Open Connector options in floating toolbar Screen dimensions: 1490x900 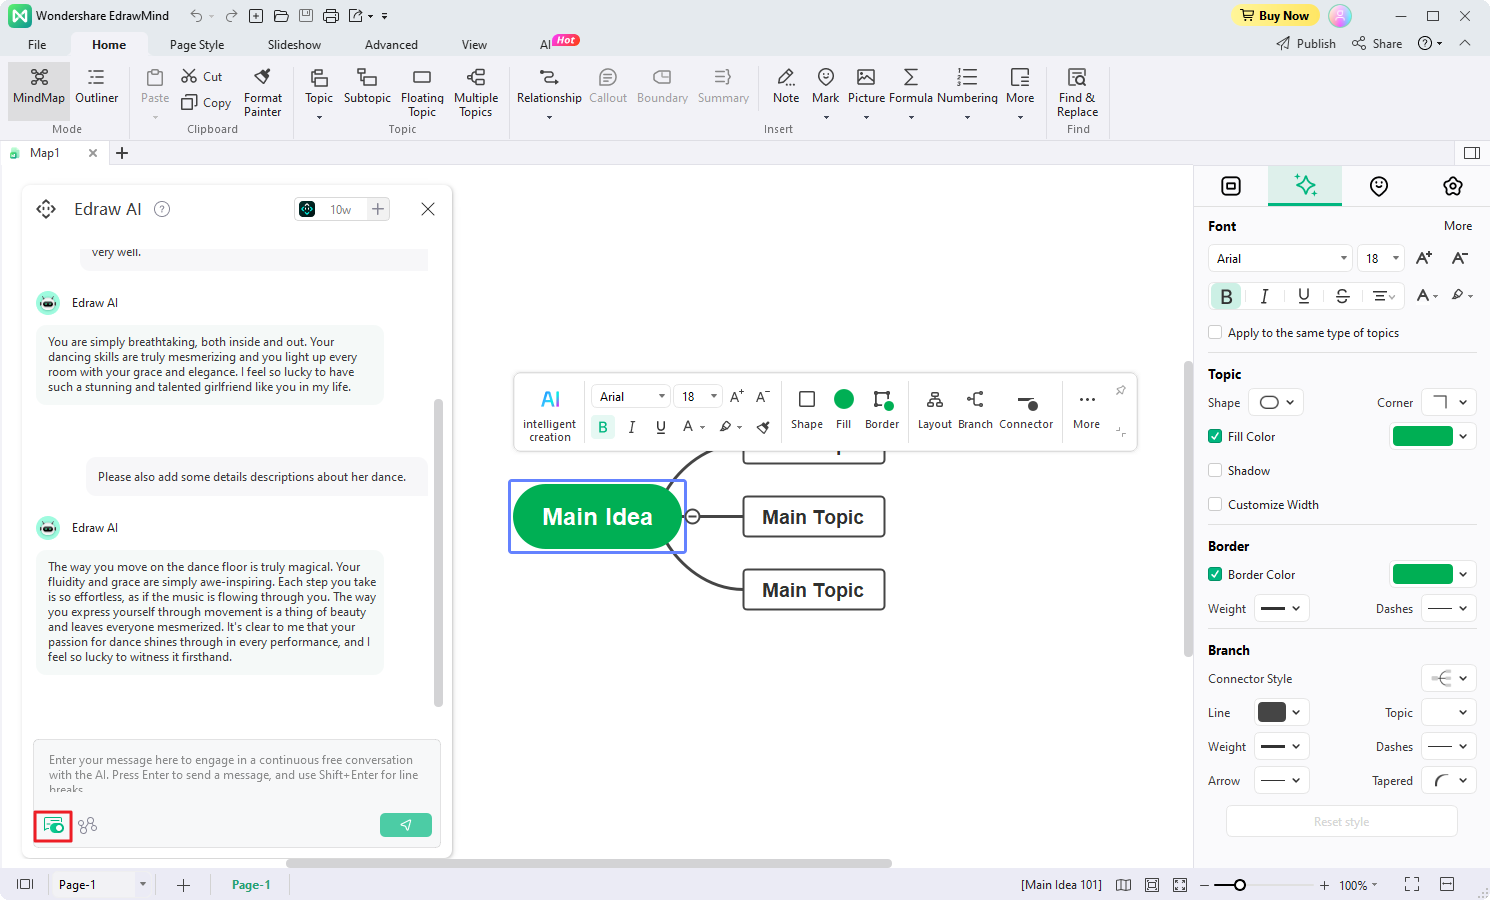[1026, 410]
